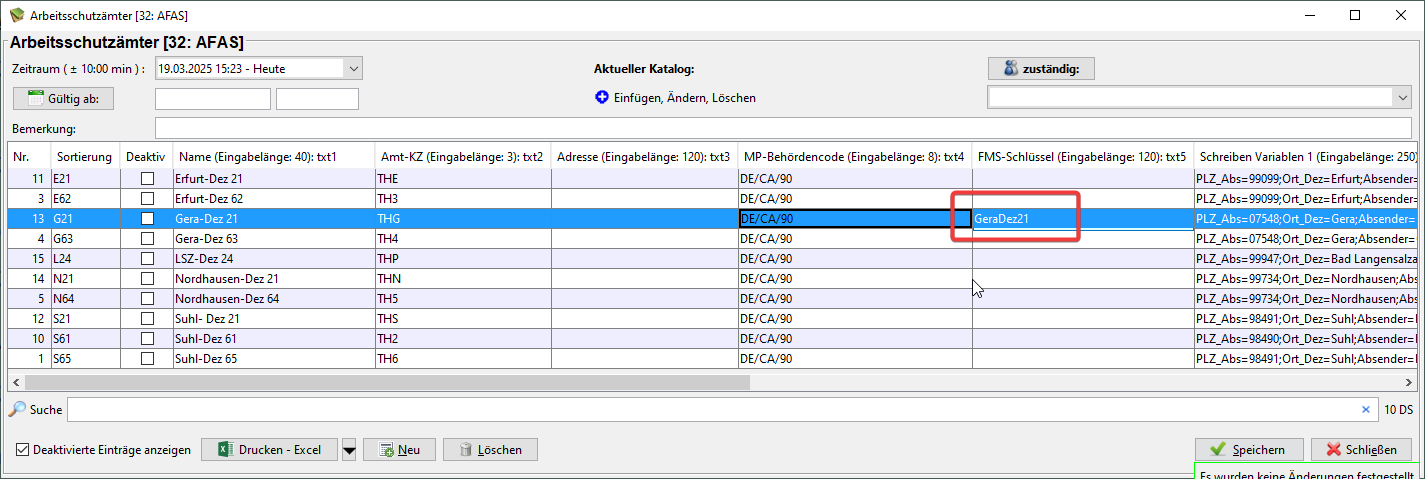Sort by the Sortierung column header
Viewport: 1425px width, 479px height.
pyautogui.click(x=84, y=157)
